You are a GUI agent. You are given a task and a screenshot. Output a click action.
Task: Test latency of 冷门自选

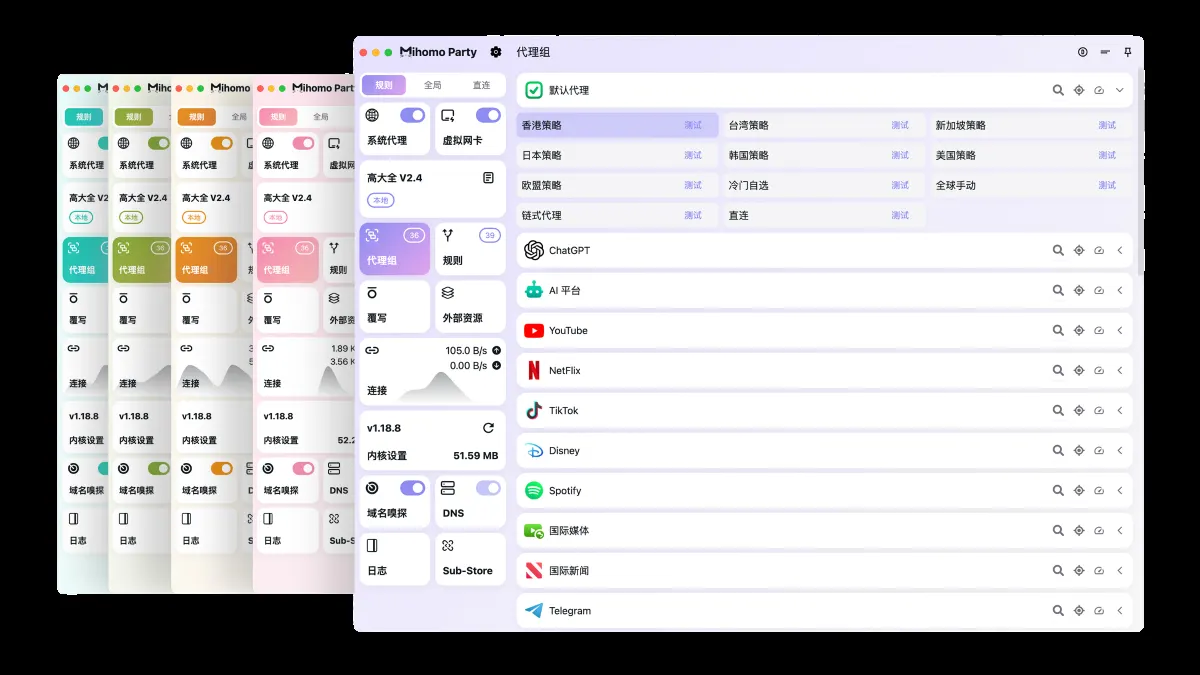pos(900,185)
